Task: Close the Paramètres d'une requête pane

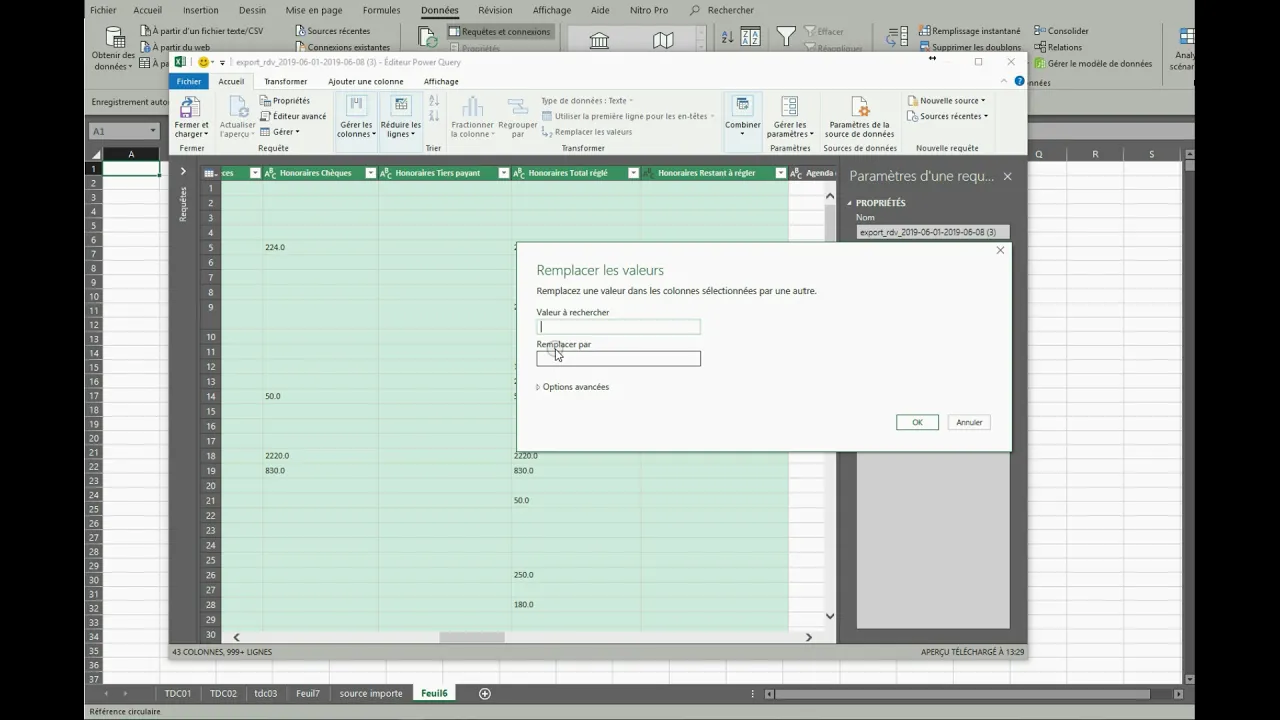Action: click(1007, 176)
